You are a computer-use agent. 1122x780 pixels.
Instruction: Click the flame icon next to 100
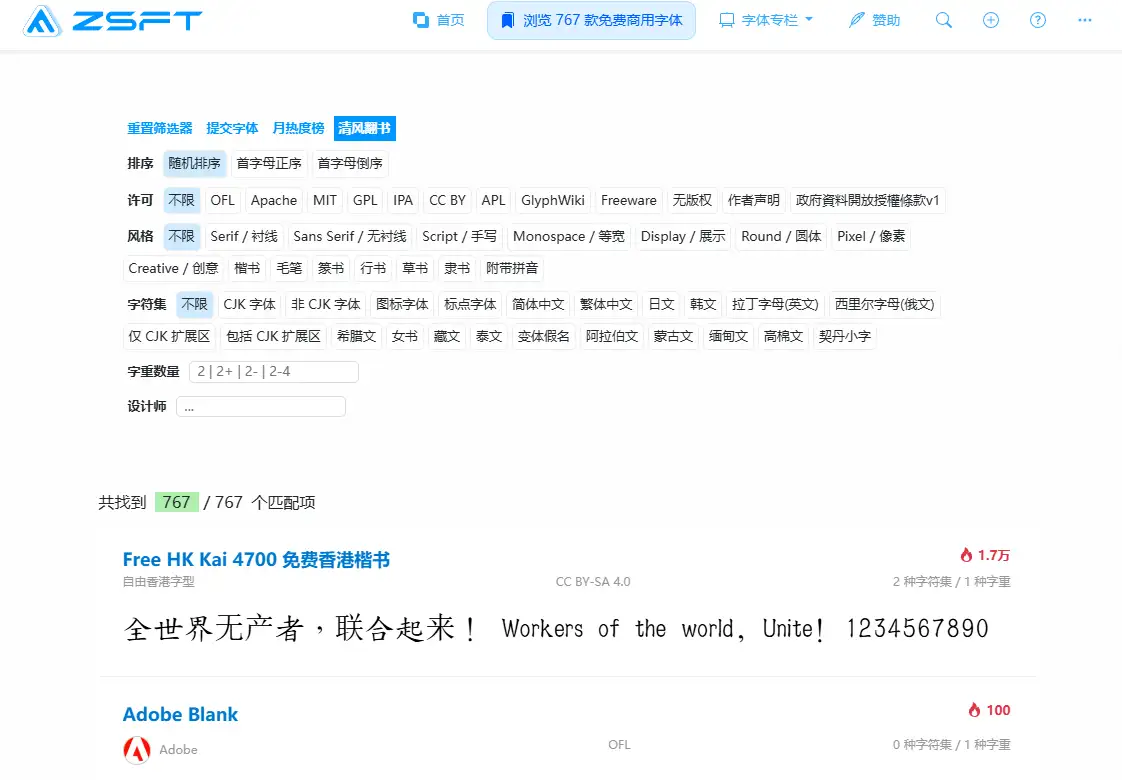[x=974, y=710]
